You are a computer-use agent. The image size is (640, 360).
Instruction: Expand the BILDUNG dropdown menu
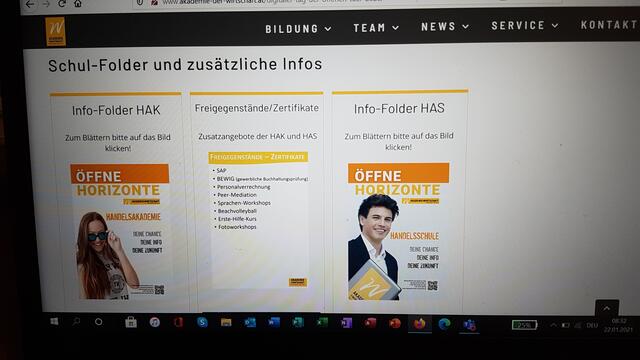[298, 29]
